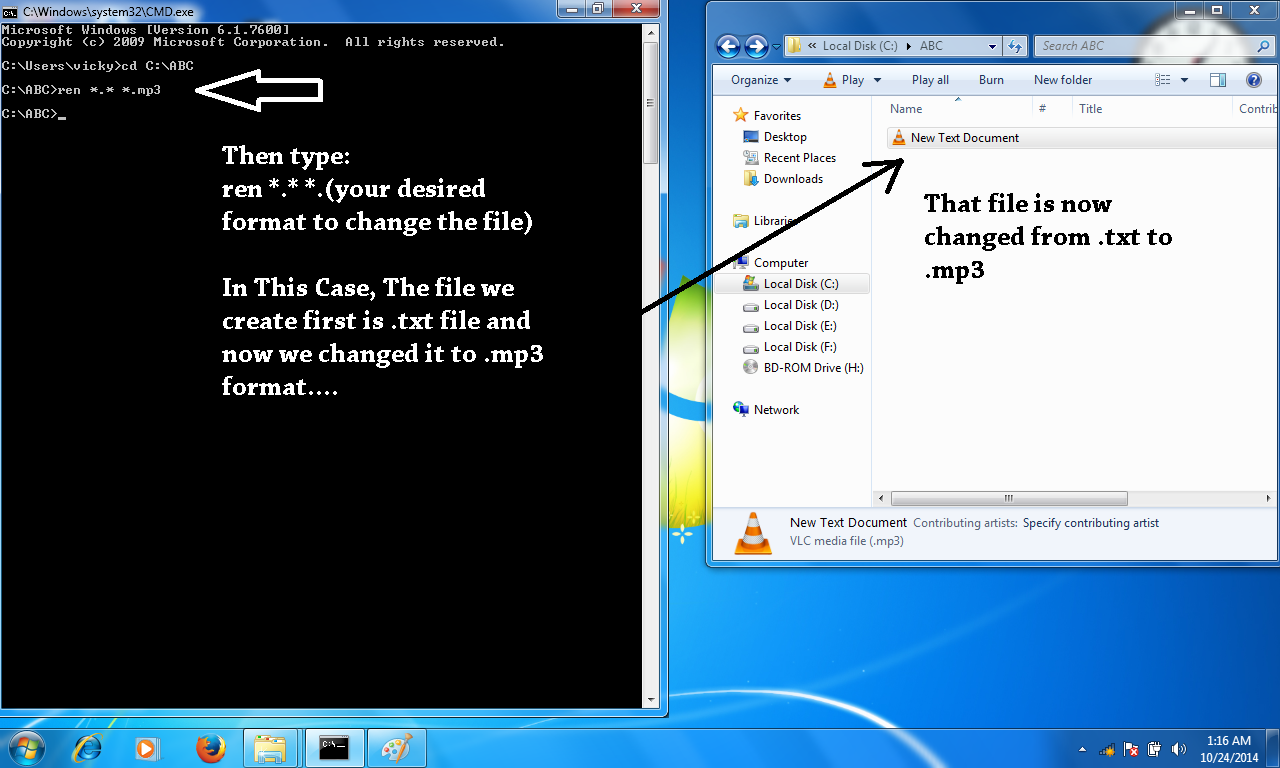Launch Firefox from the taskbar
Screen dimensions: 1280x768
pyautogui.click(x=210, y=747)
